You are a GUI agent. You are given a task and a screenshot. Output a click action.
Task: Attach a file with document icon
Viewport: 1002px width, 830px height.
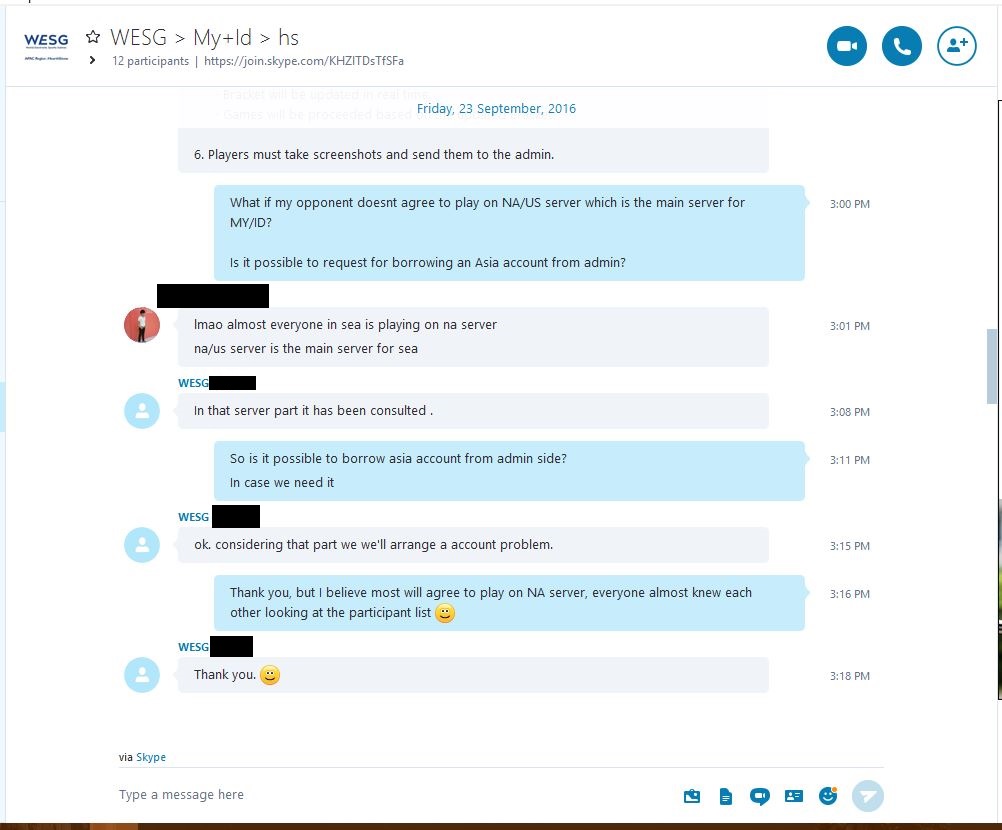pos(725,796)
